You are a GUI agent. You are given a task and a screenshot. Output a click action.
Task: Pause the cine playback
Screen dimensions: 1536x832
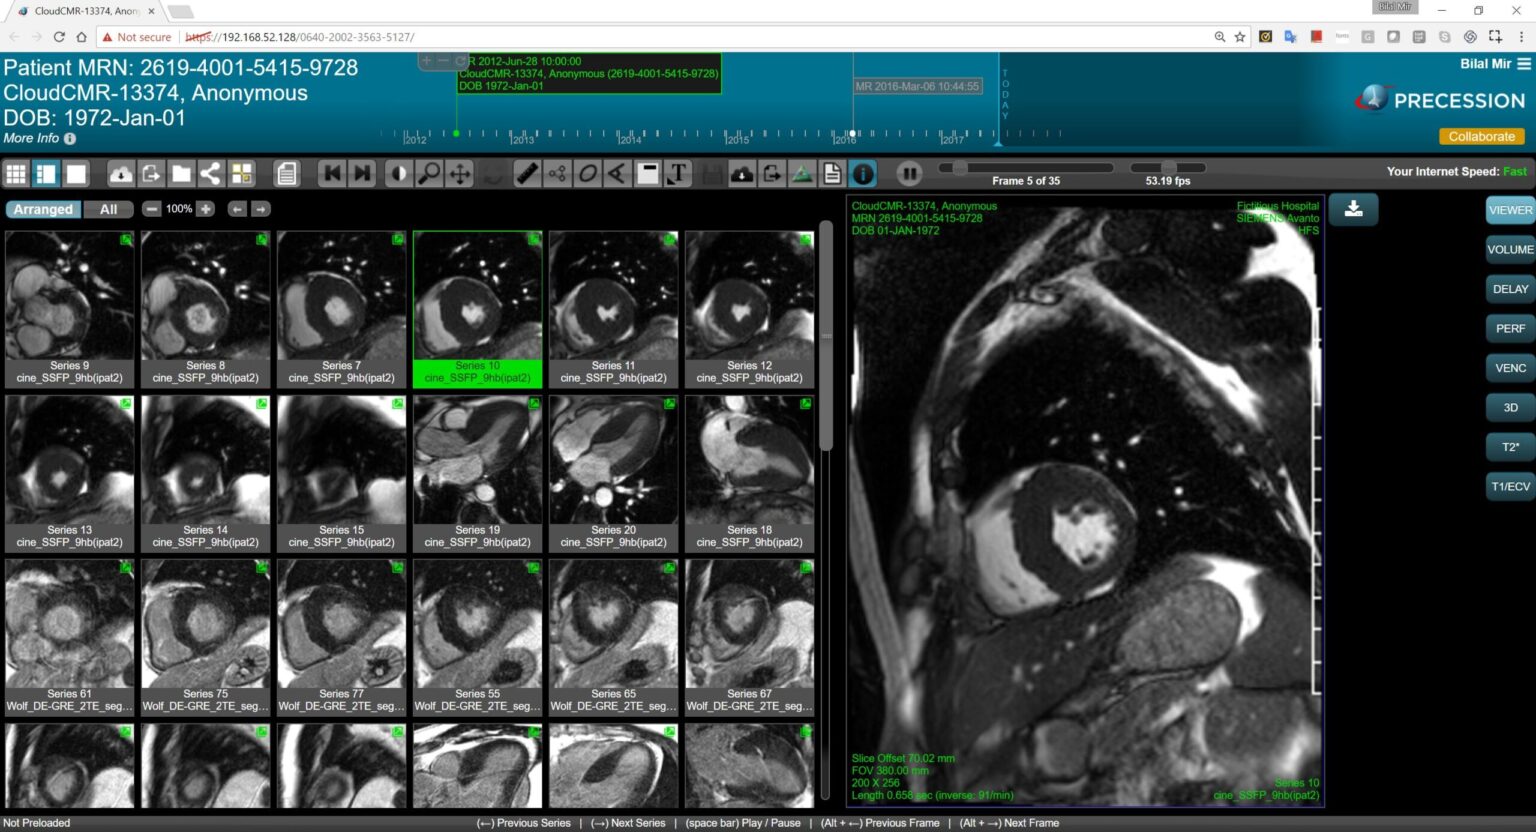(909, 174)
